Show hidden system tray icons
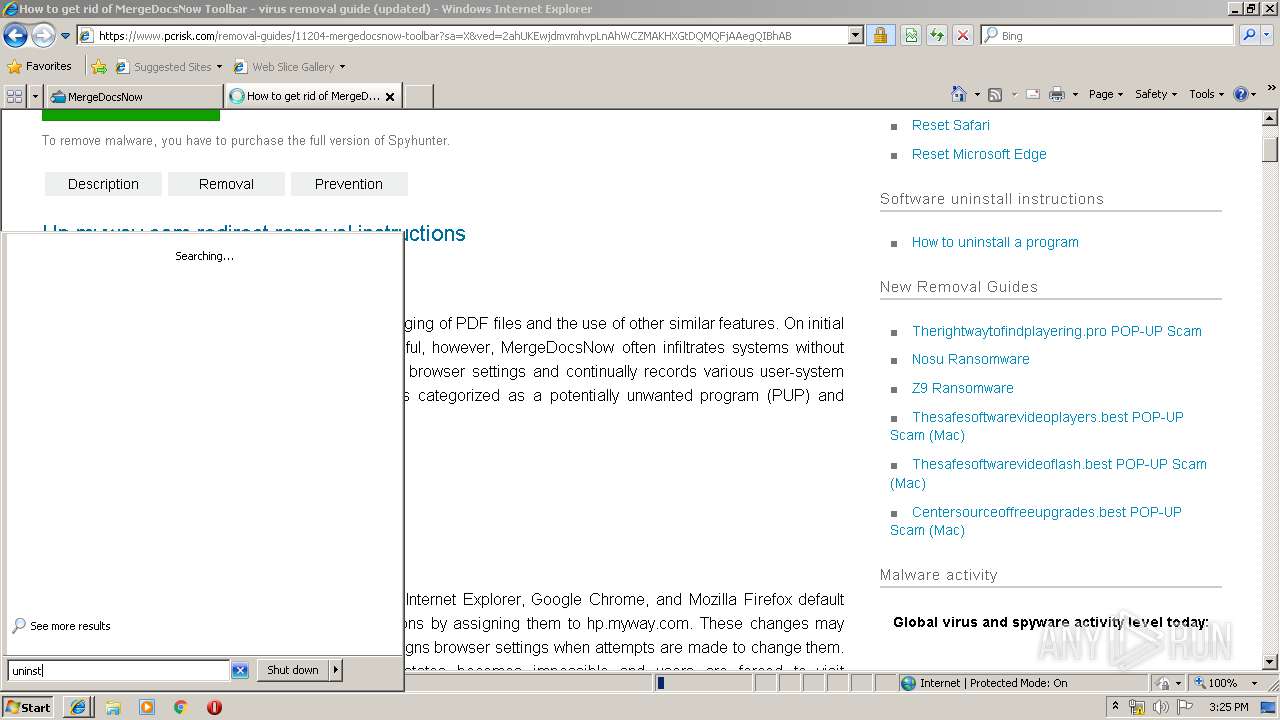1280x720 pixels. click(1116, 707)
